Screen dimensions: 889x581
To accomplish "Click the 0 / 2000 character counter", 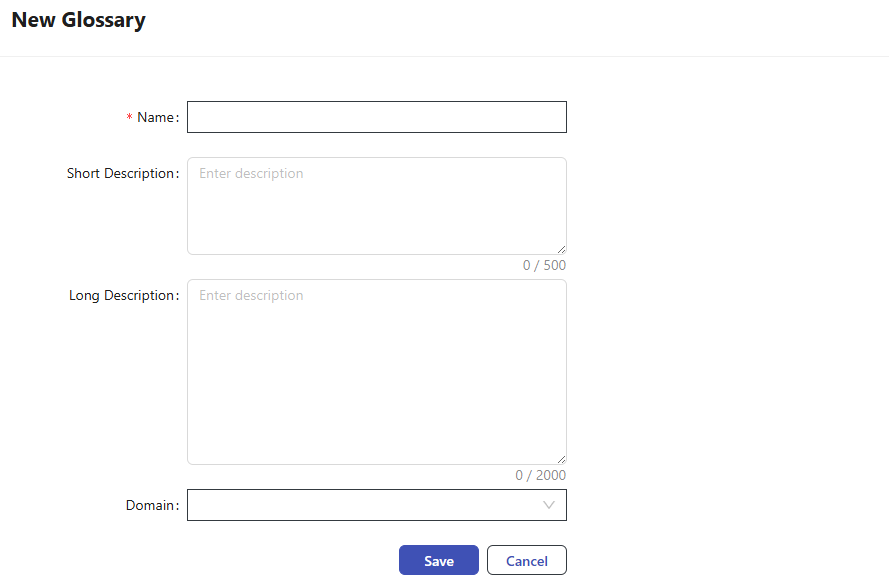I will pyautogui.click(x=540, y=476).
